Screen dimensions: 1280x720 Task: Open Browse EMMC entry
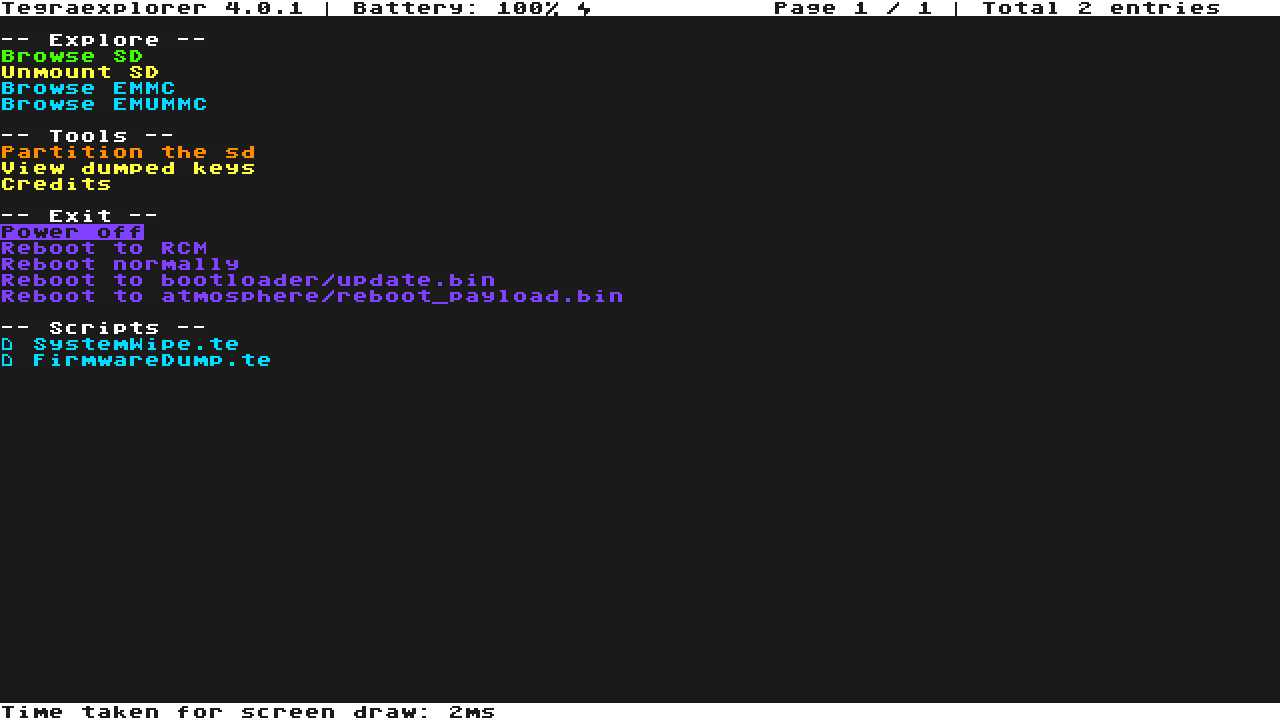coord(88,88)
